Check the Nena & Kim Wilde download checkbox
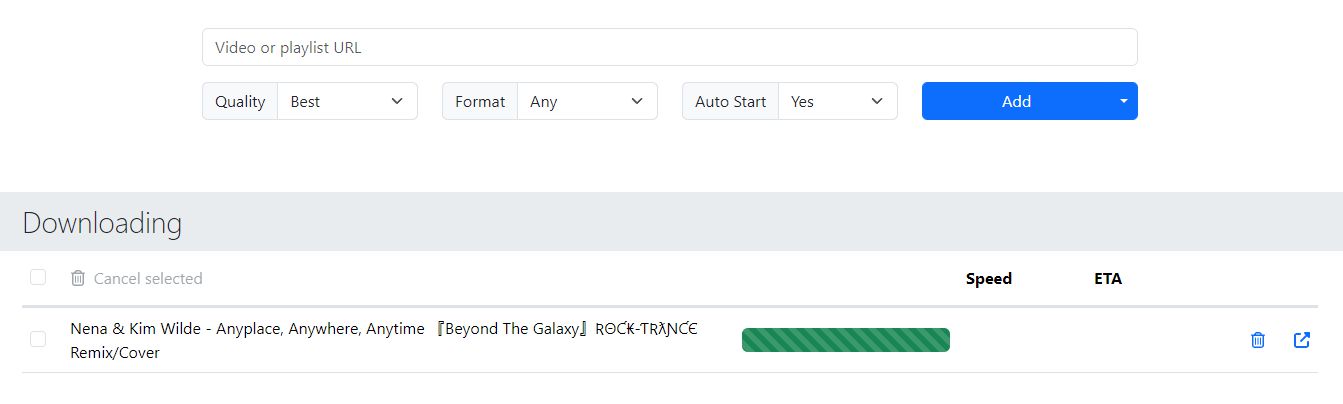Viewport: 1343px width, 404px height. [x=38, y=340]
